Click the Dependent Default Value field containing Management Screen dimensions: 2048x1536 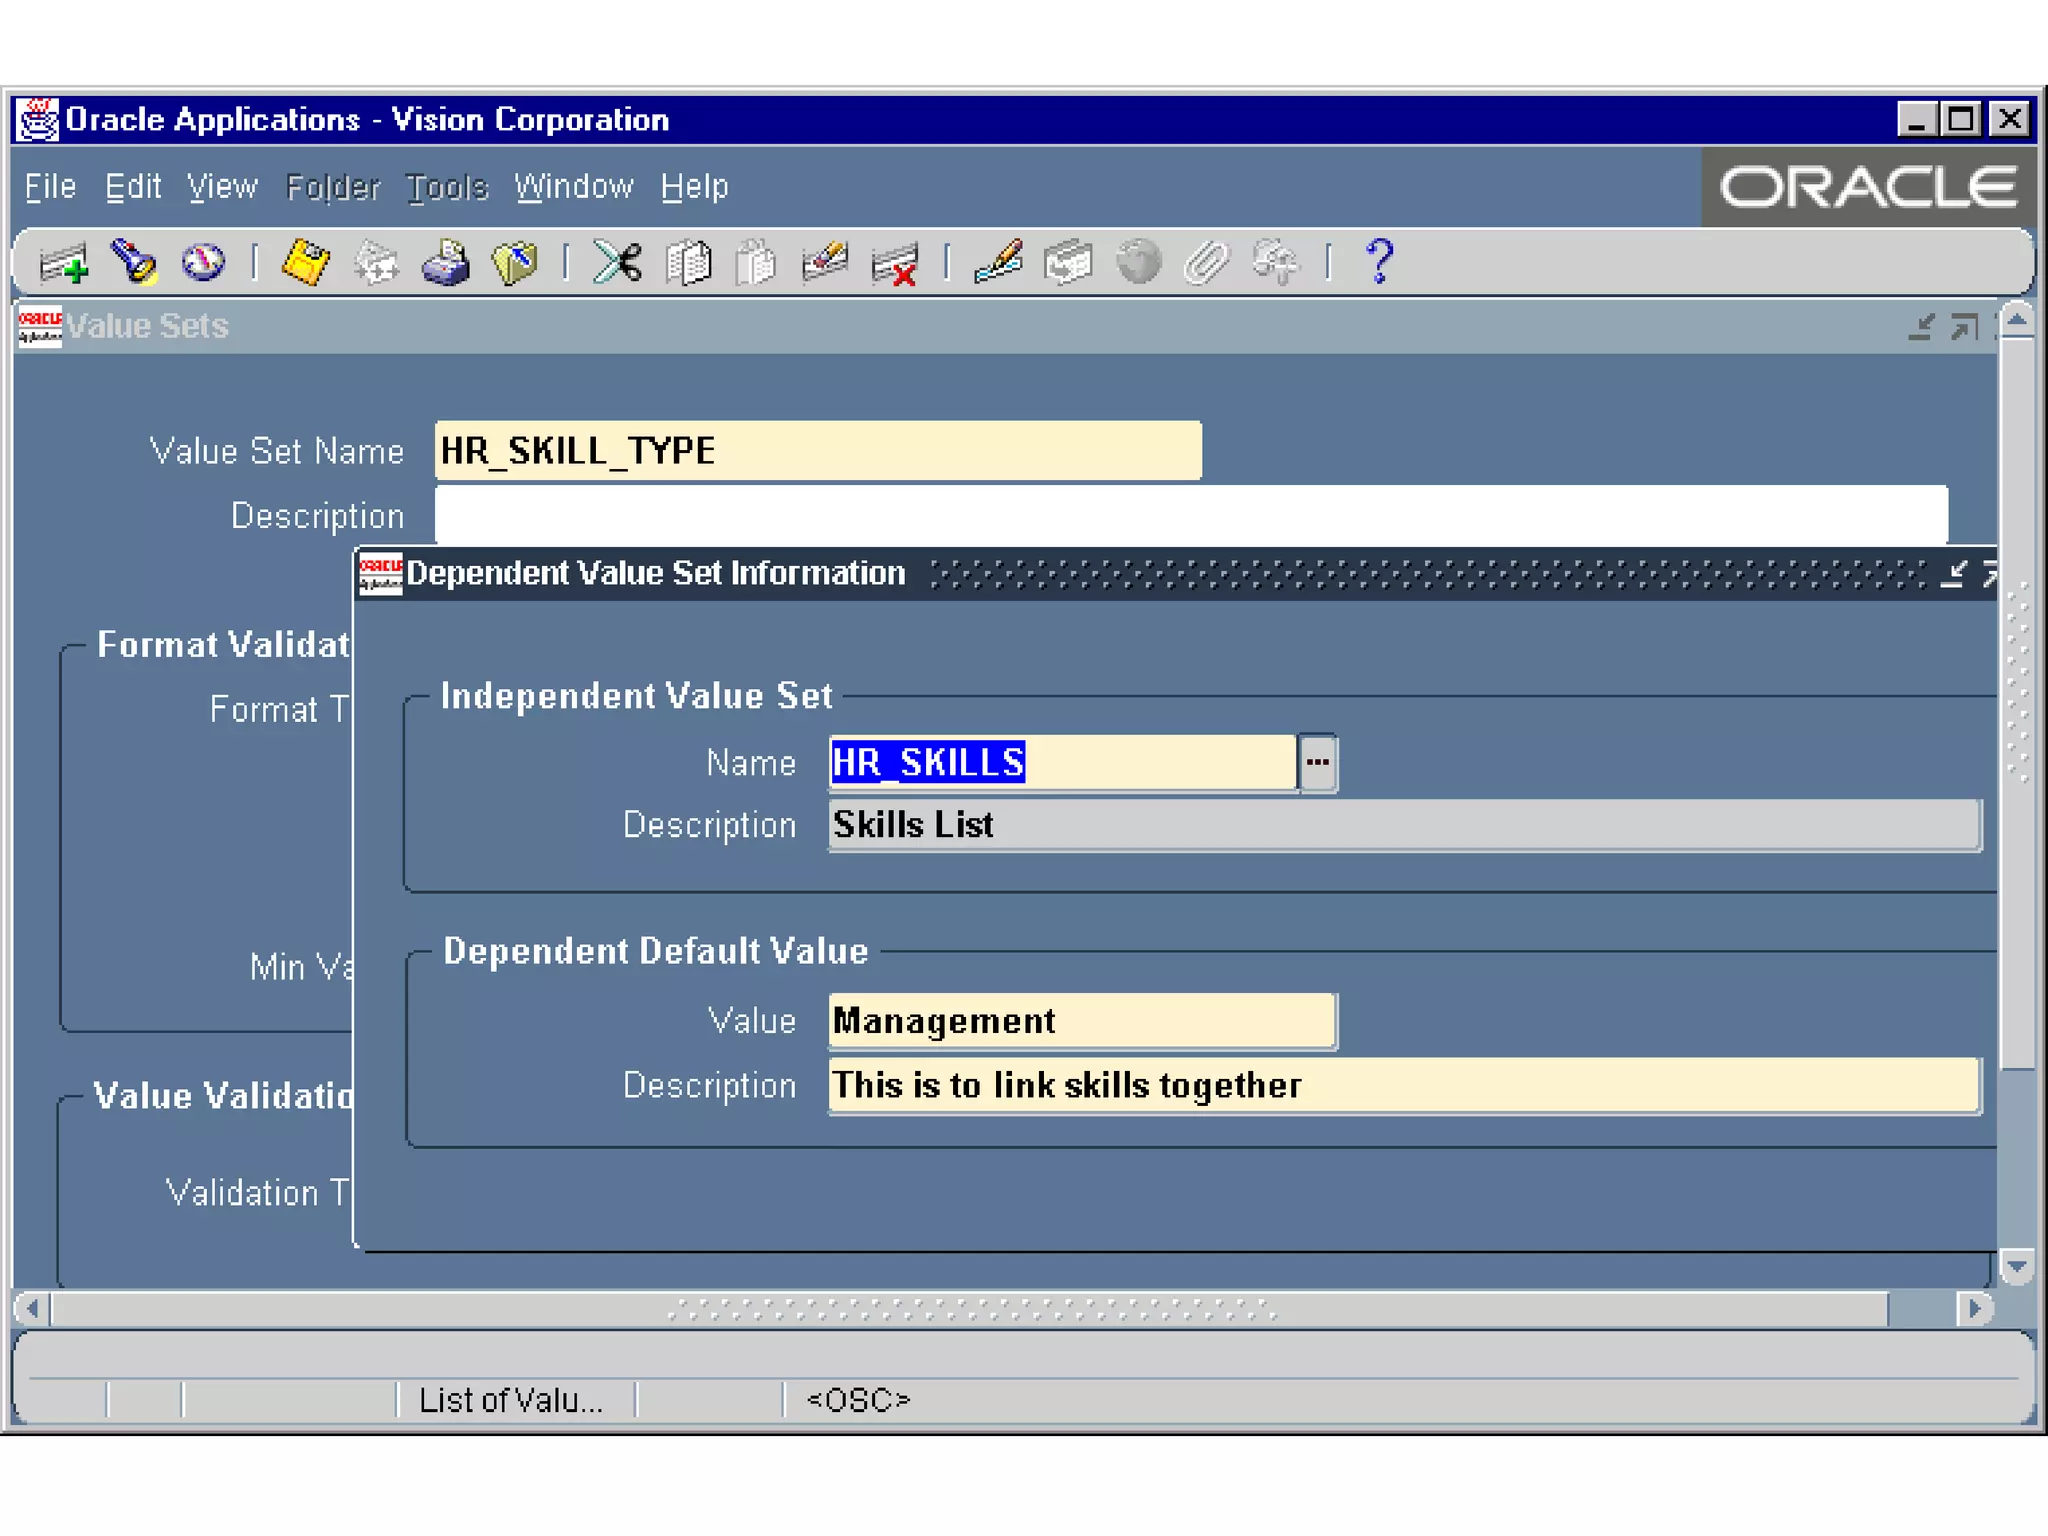(1082, 1021)
